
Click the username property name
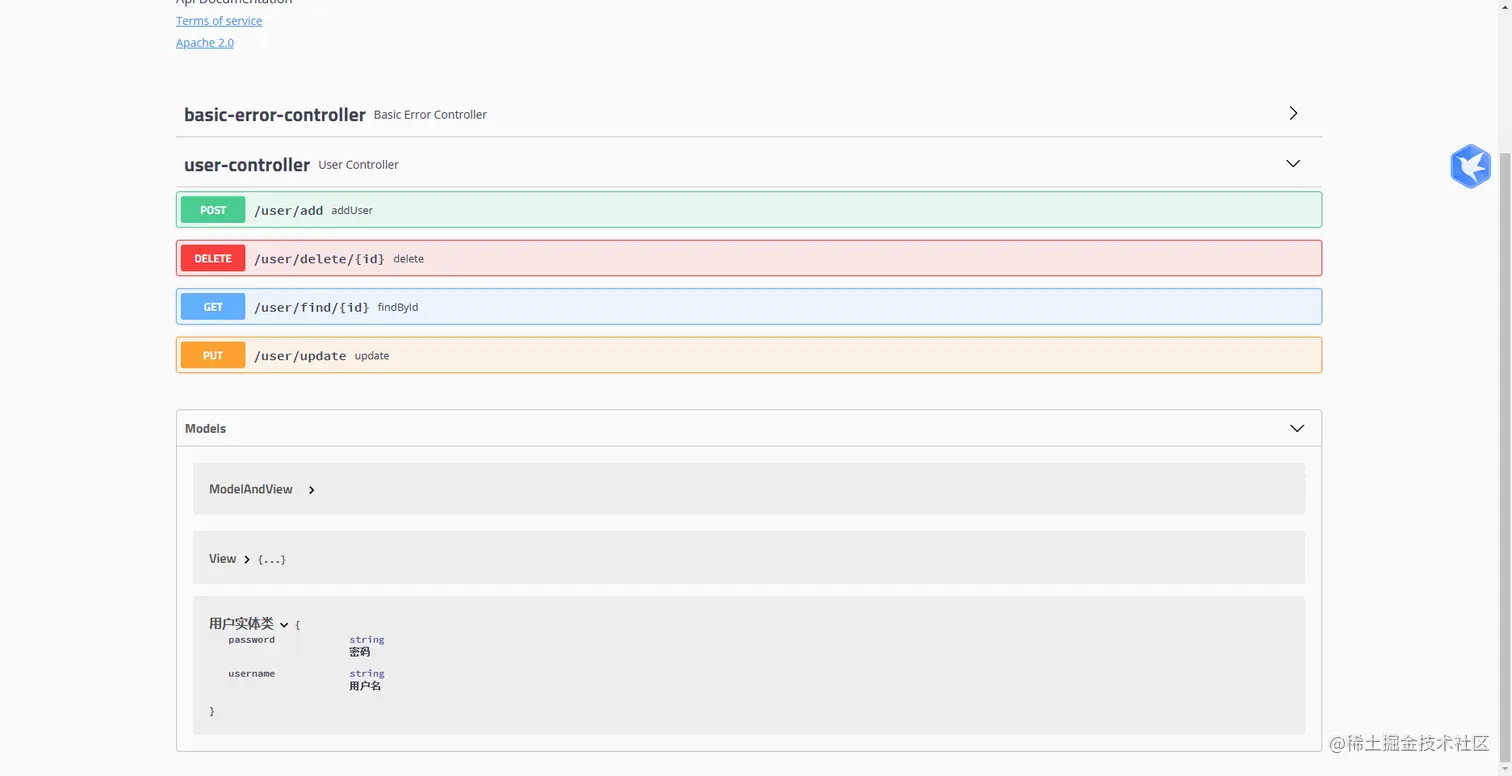click(x=251, y=674)
